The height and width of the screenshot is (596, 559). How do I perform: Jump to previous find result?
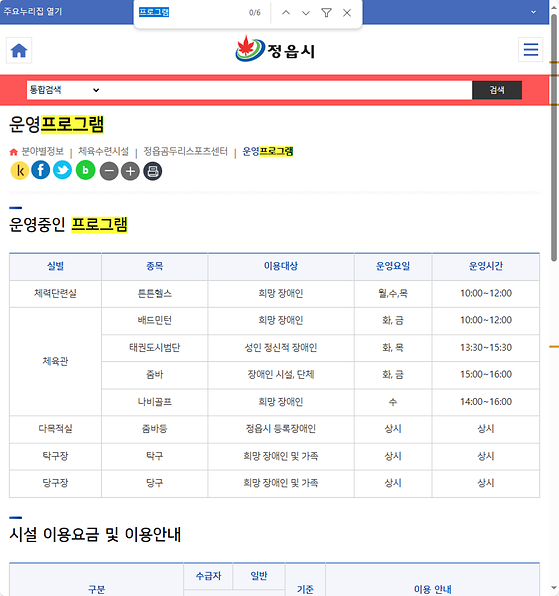[x=286, y=13]
